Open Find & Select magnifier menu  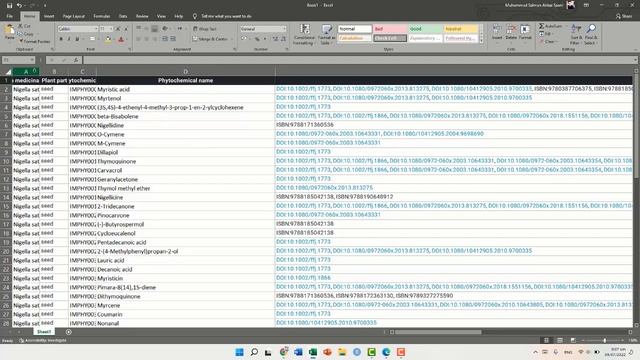pos(590,34)
